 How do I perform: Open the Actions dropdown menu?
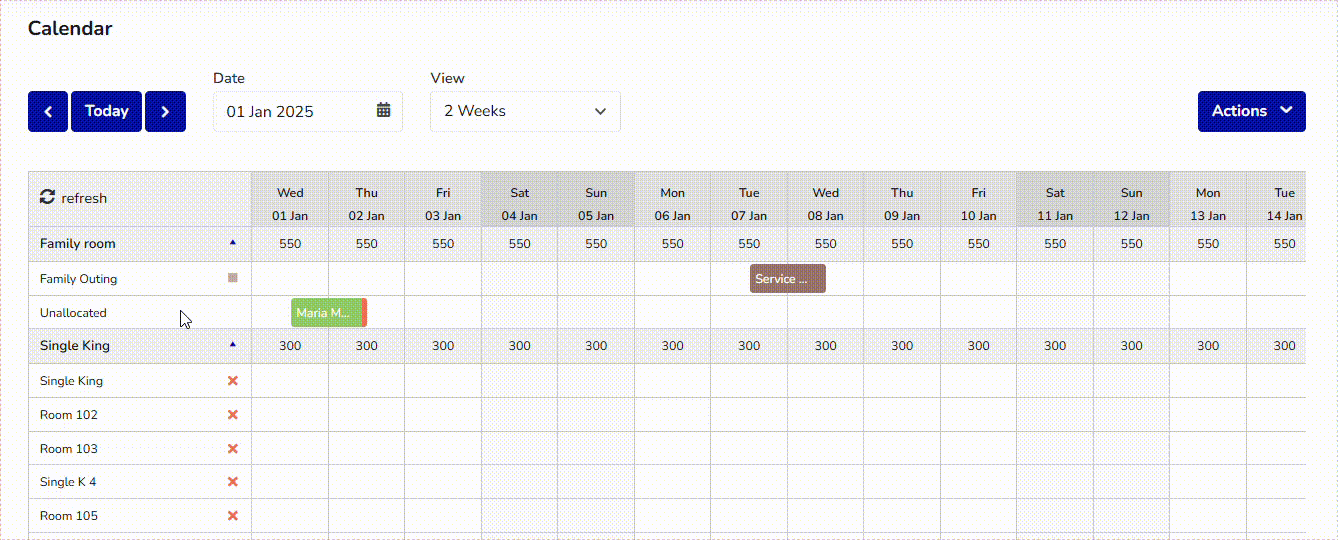click(x=1251, y=111)
